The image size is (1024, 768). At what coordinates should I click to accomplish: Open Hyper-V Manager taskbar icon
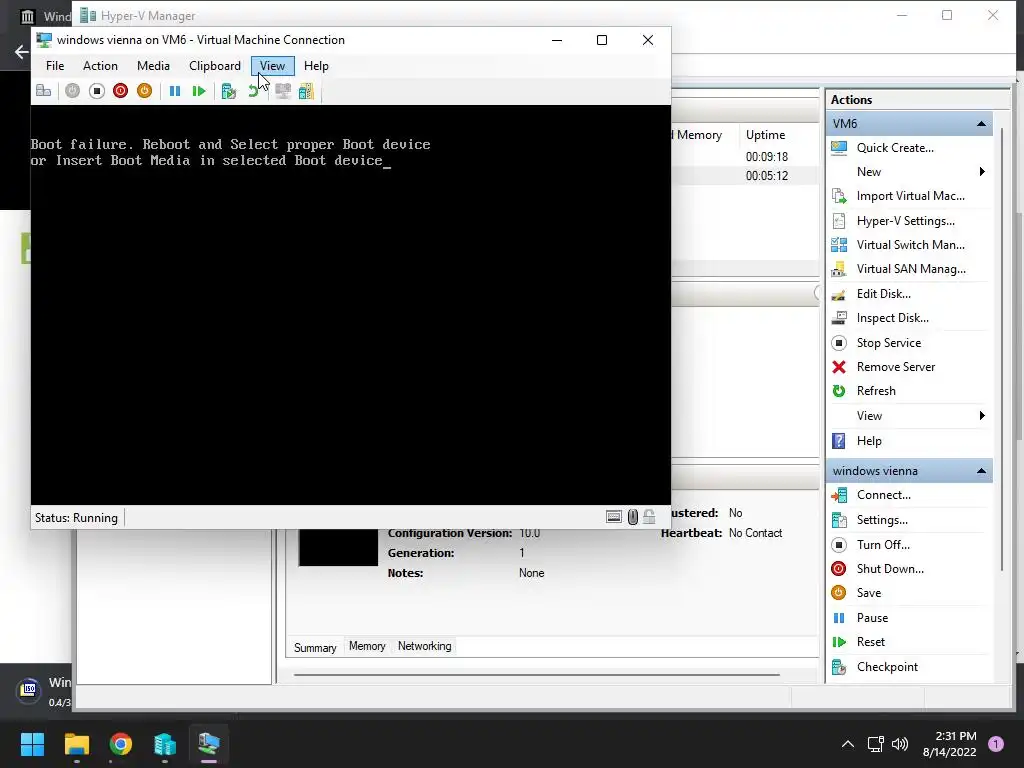tap(165, 744)
